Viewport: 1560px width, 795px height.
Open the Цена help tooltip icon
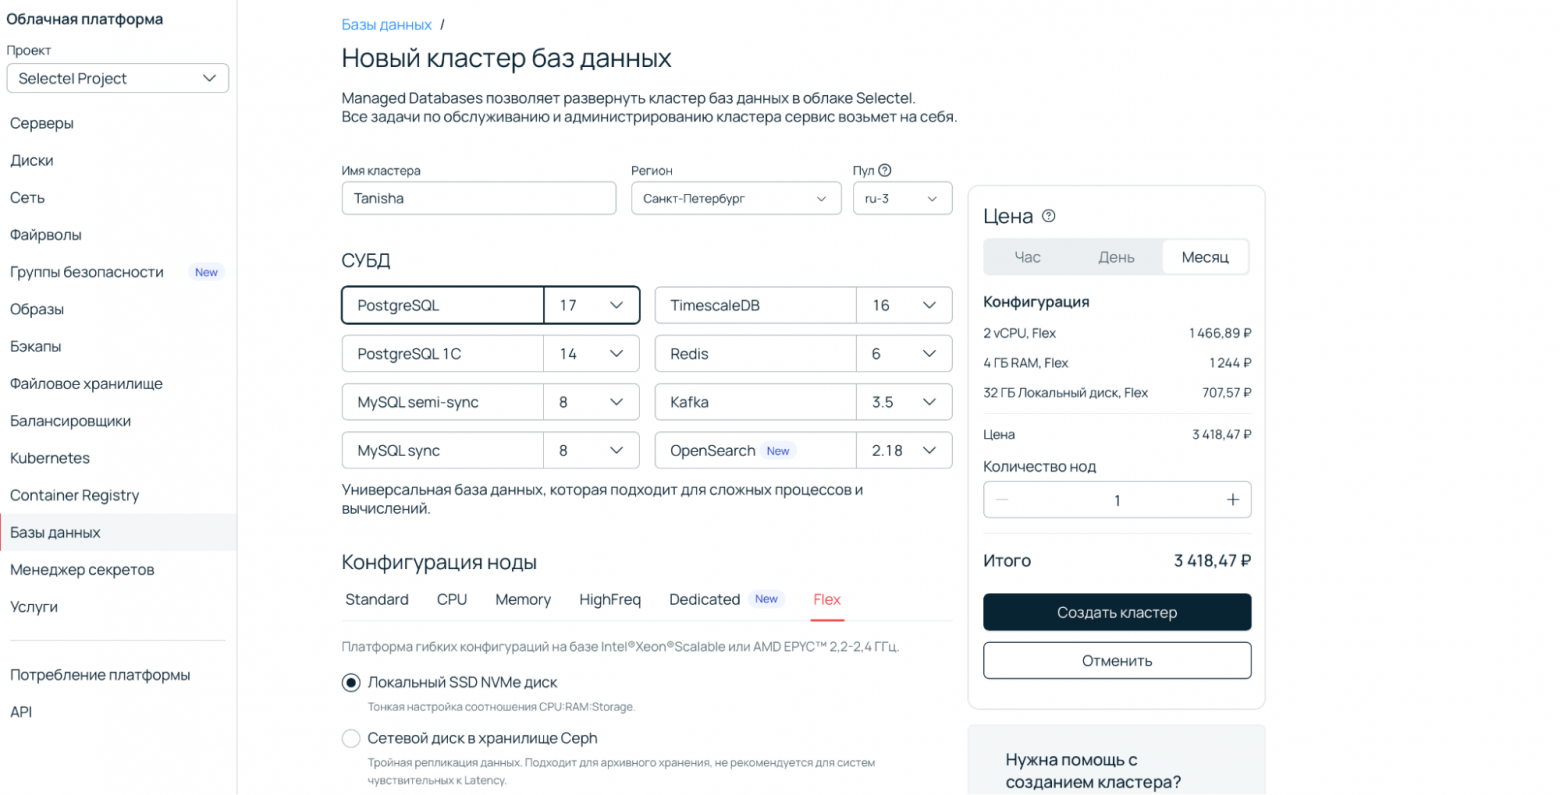pos(1049,215)
